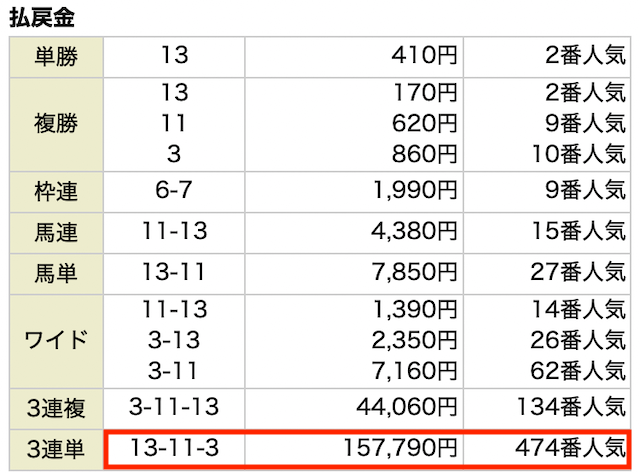
Task: Select the 複勝 row header cell
Action: [x=56, y=124]
